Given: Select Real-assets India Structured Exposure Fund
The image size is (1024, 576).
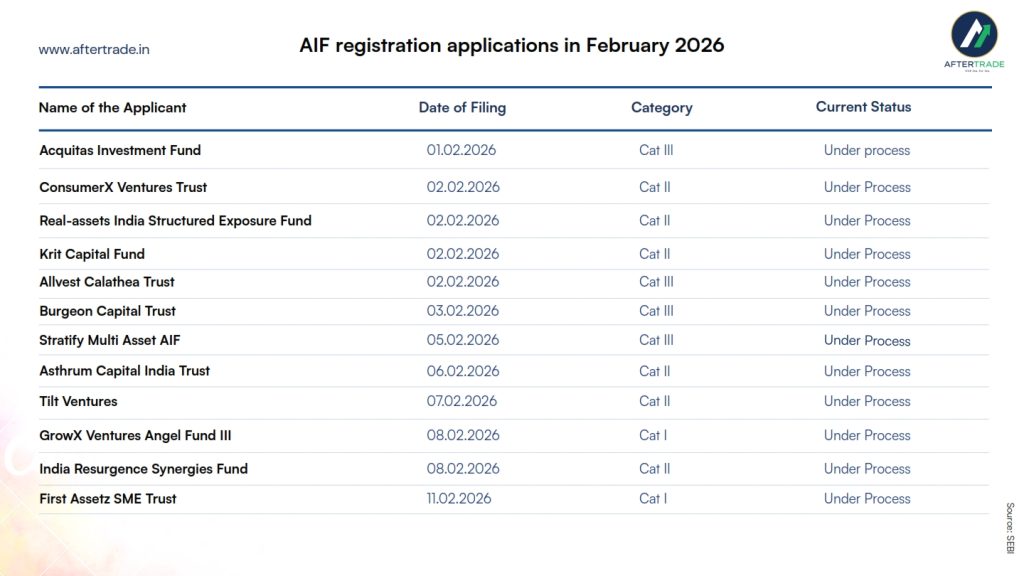Looking at the screenshot, I should coord(175,220).
